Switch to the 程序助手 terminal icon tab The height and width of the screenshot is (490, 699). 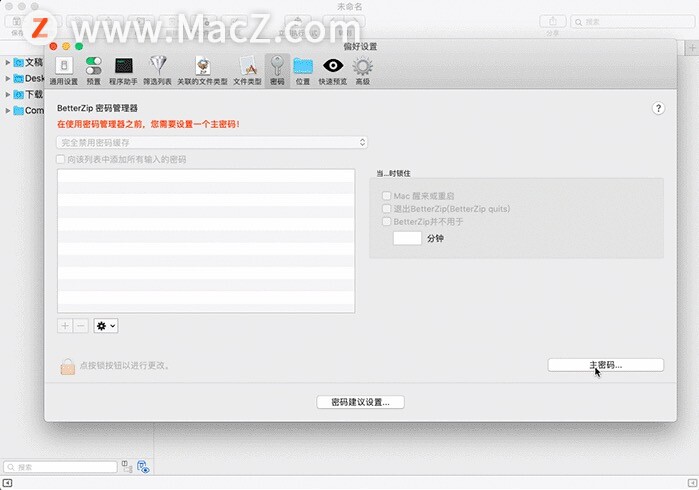coord(123,71)
